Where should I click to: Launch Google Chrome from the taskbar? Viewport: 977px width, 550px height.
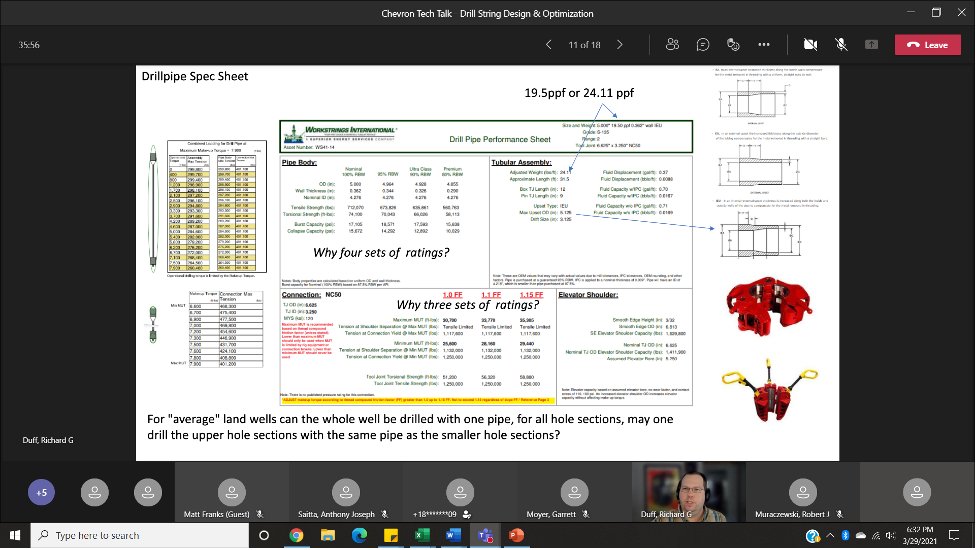[296, 536]
